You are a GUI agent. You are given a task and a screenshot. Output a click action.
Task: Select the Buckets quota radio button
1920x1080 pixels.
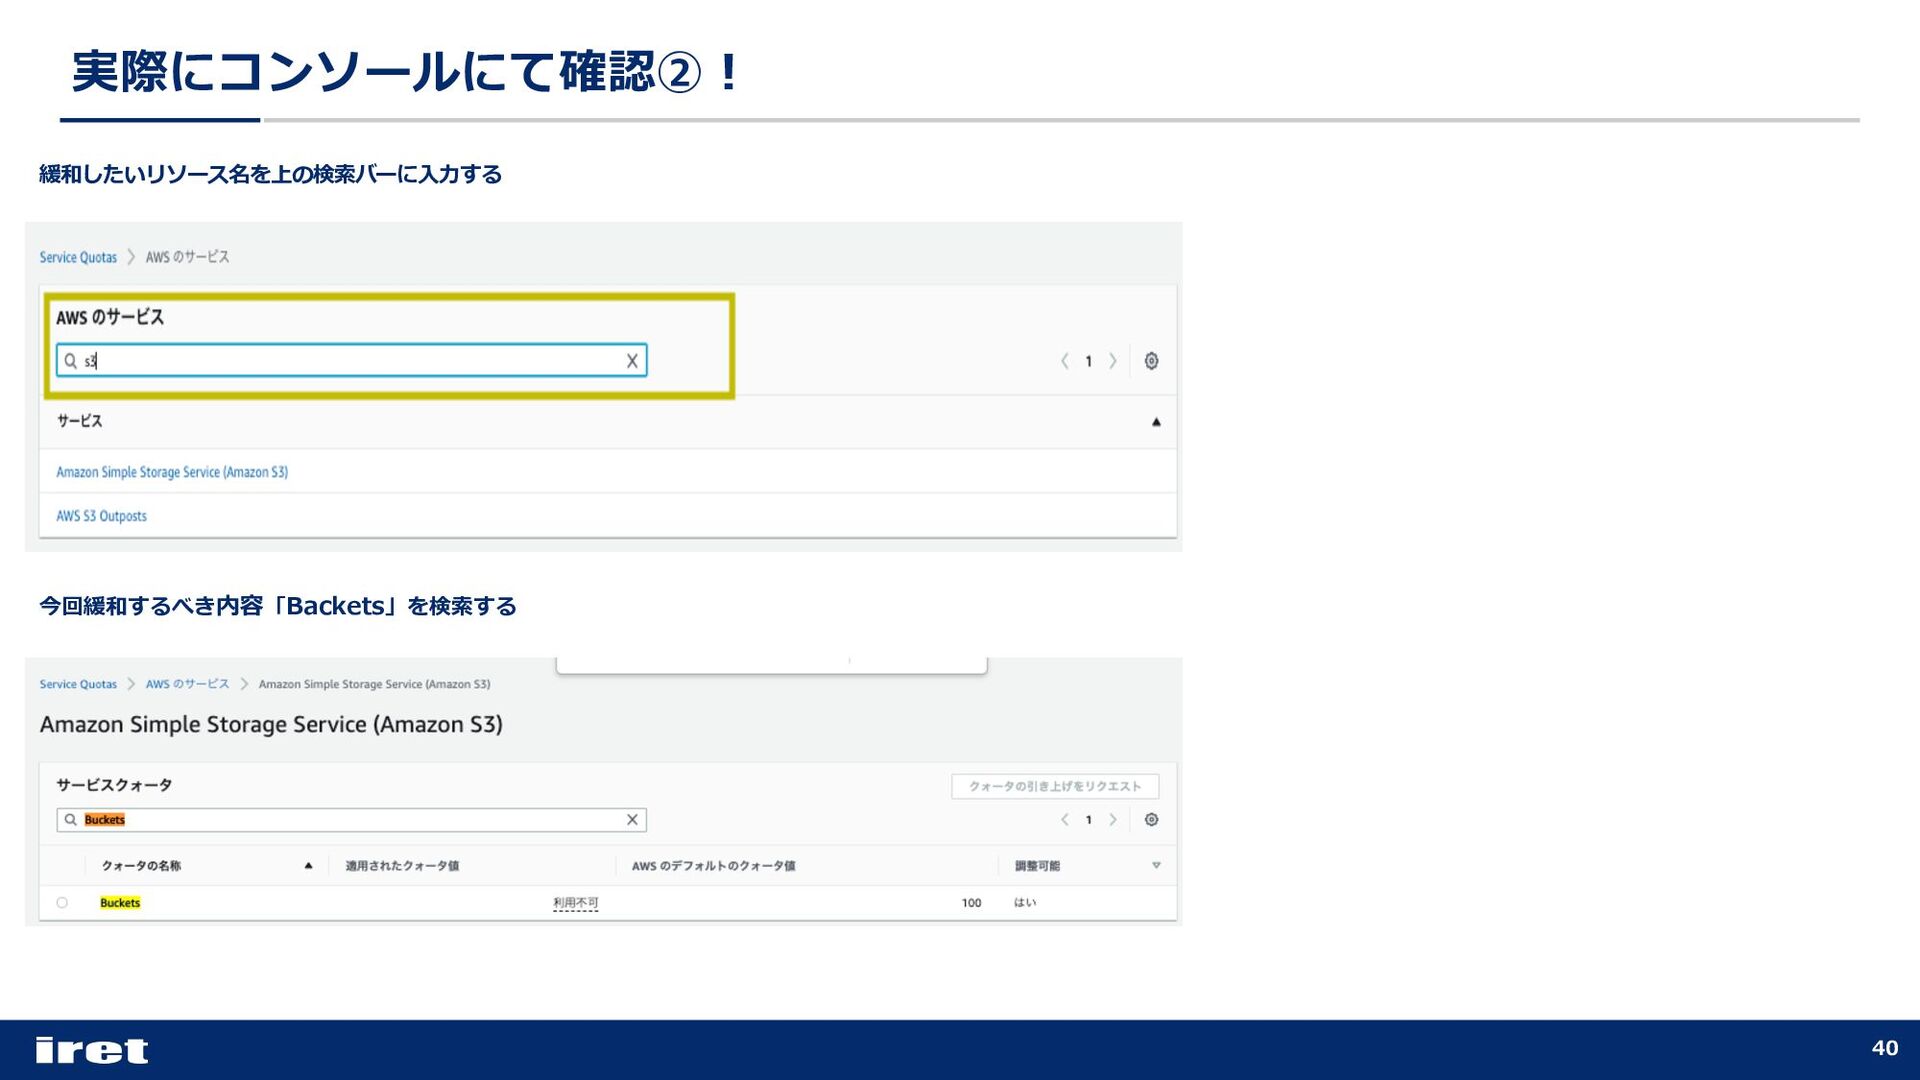point(62,903)
